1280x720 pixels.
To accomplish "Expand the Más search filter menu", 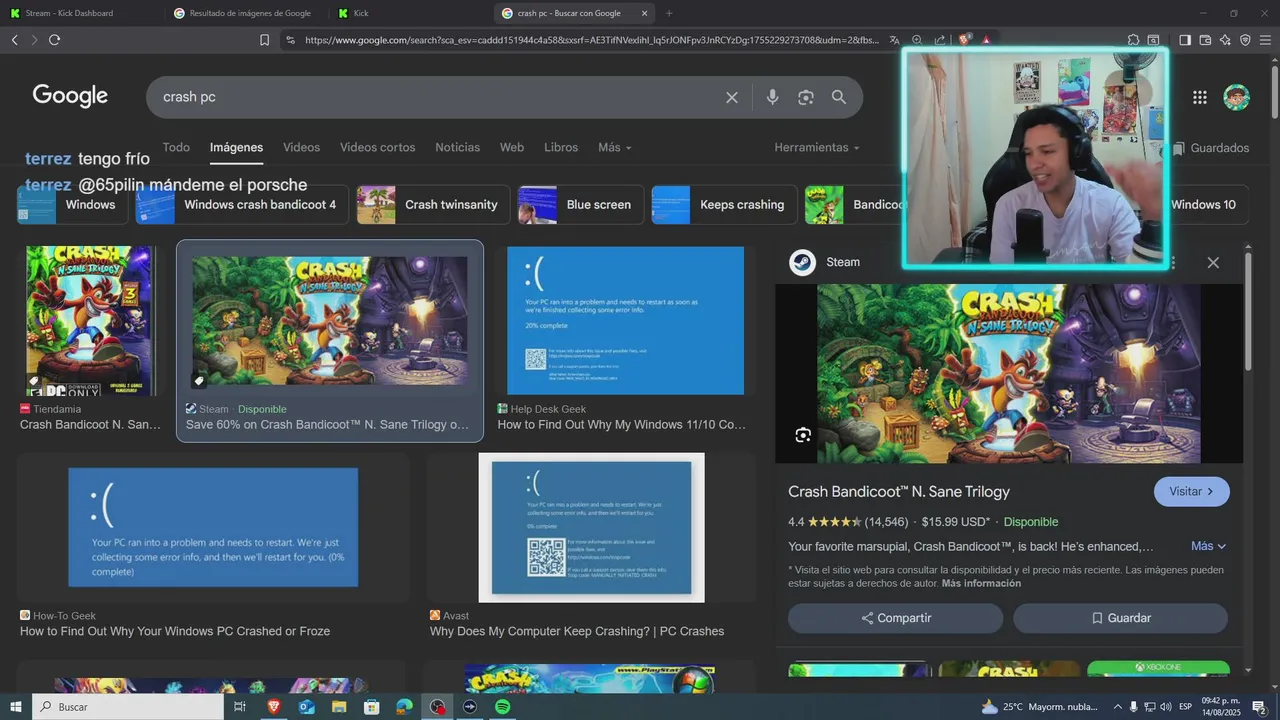I will click(x=615, y=147).
